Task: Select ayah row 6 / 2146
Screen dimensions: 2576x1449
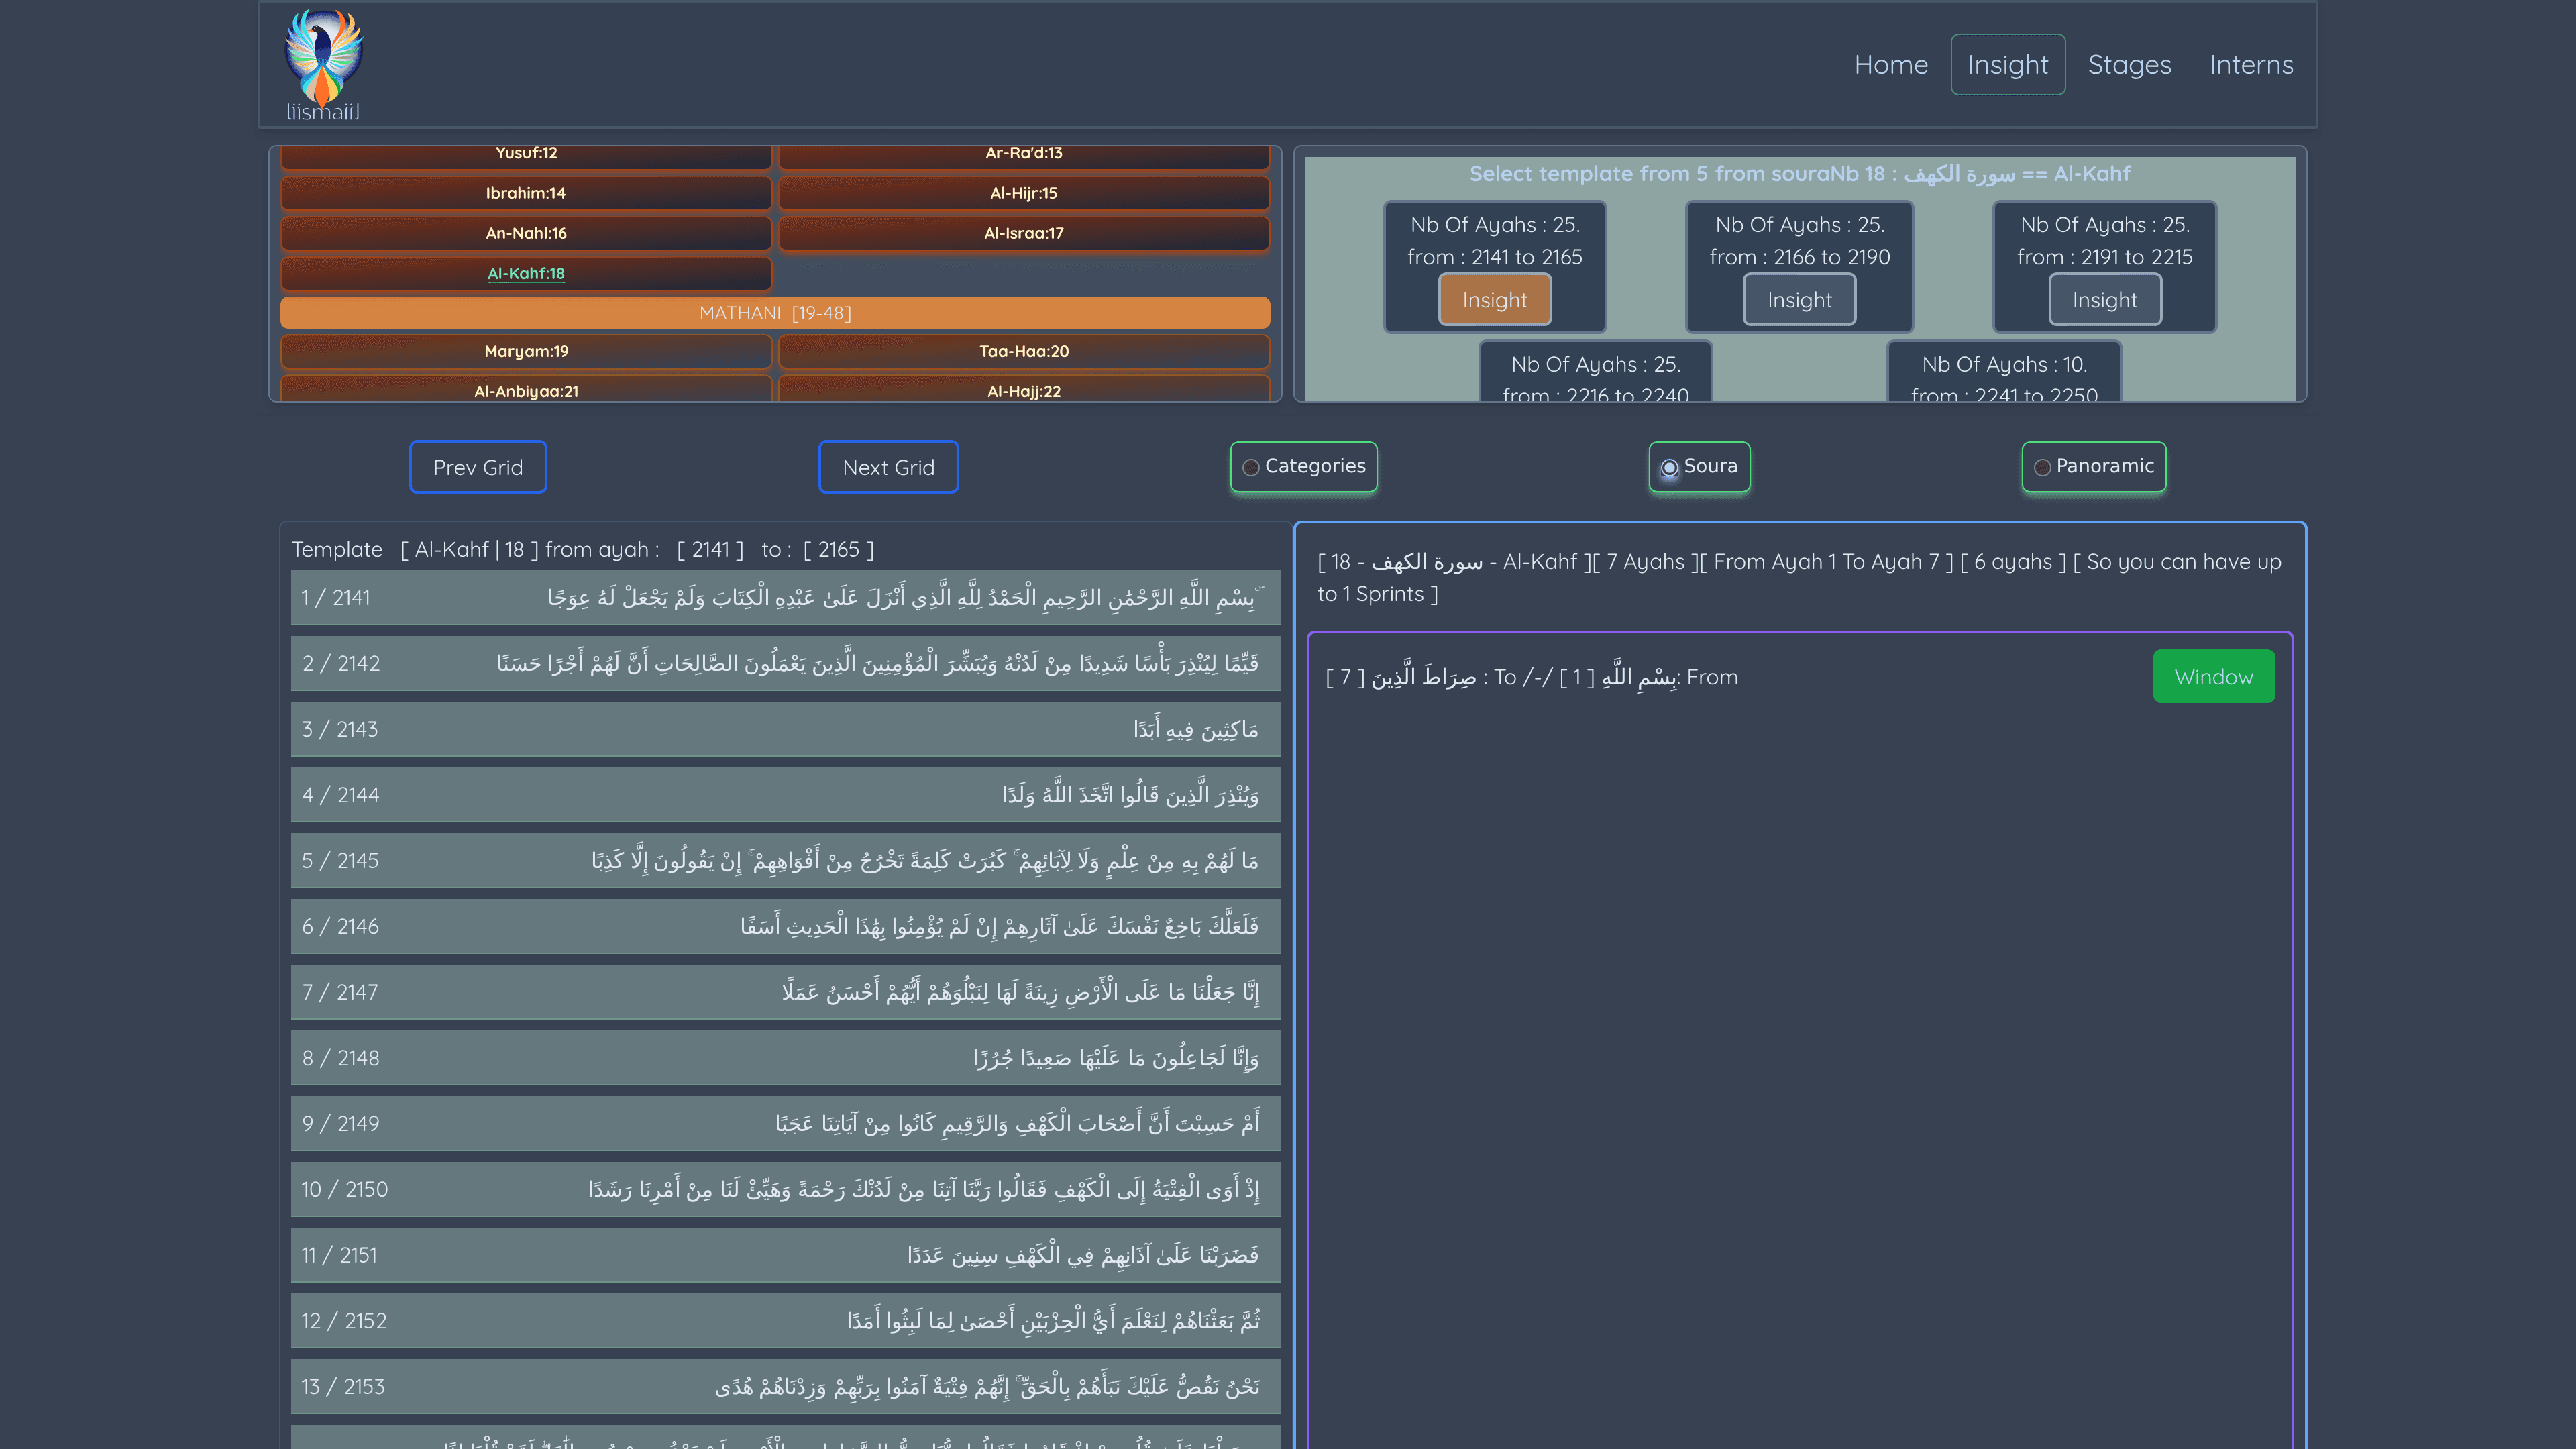Action: (x=785, y=927)
